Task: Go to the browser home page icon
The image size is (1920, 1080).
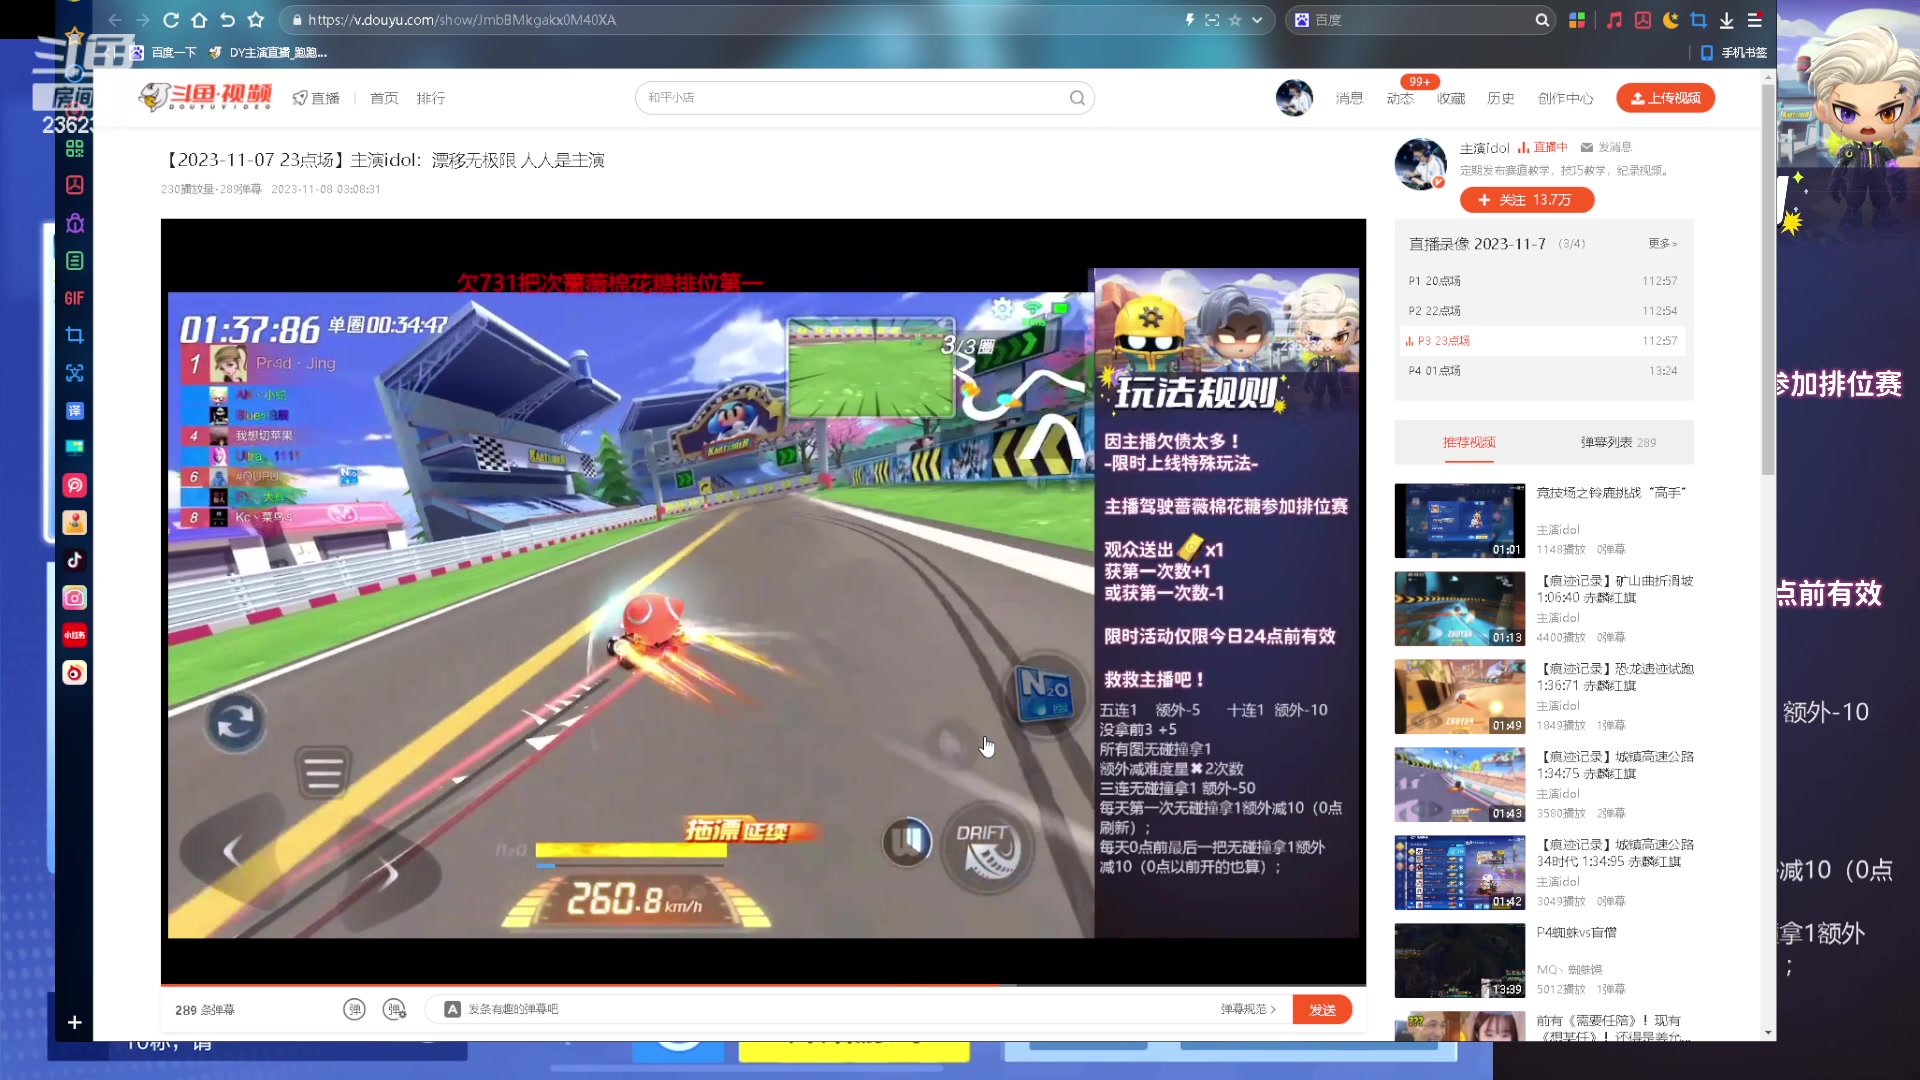Action: point(199,20)
